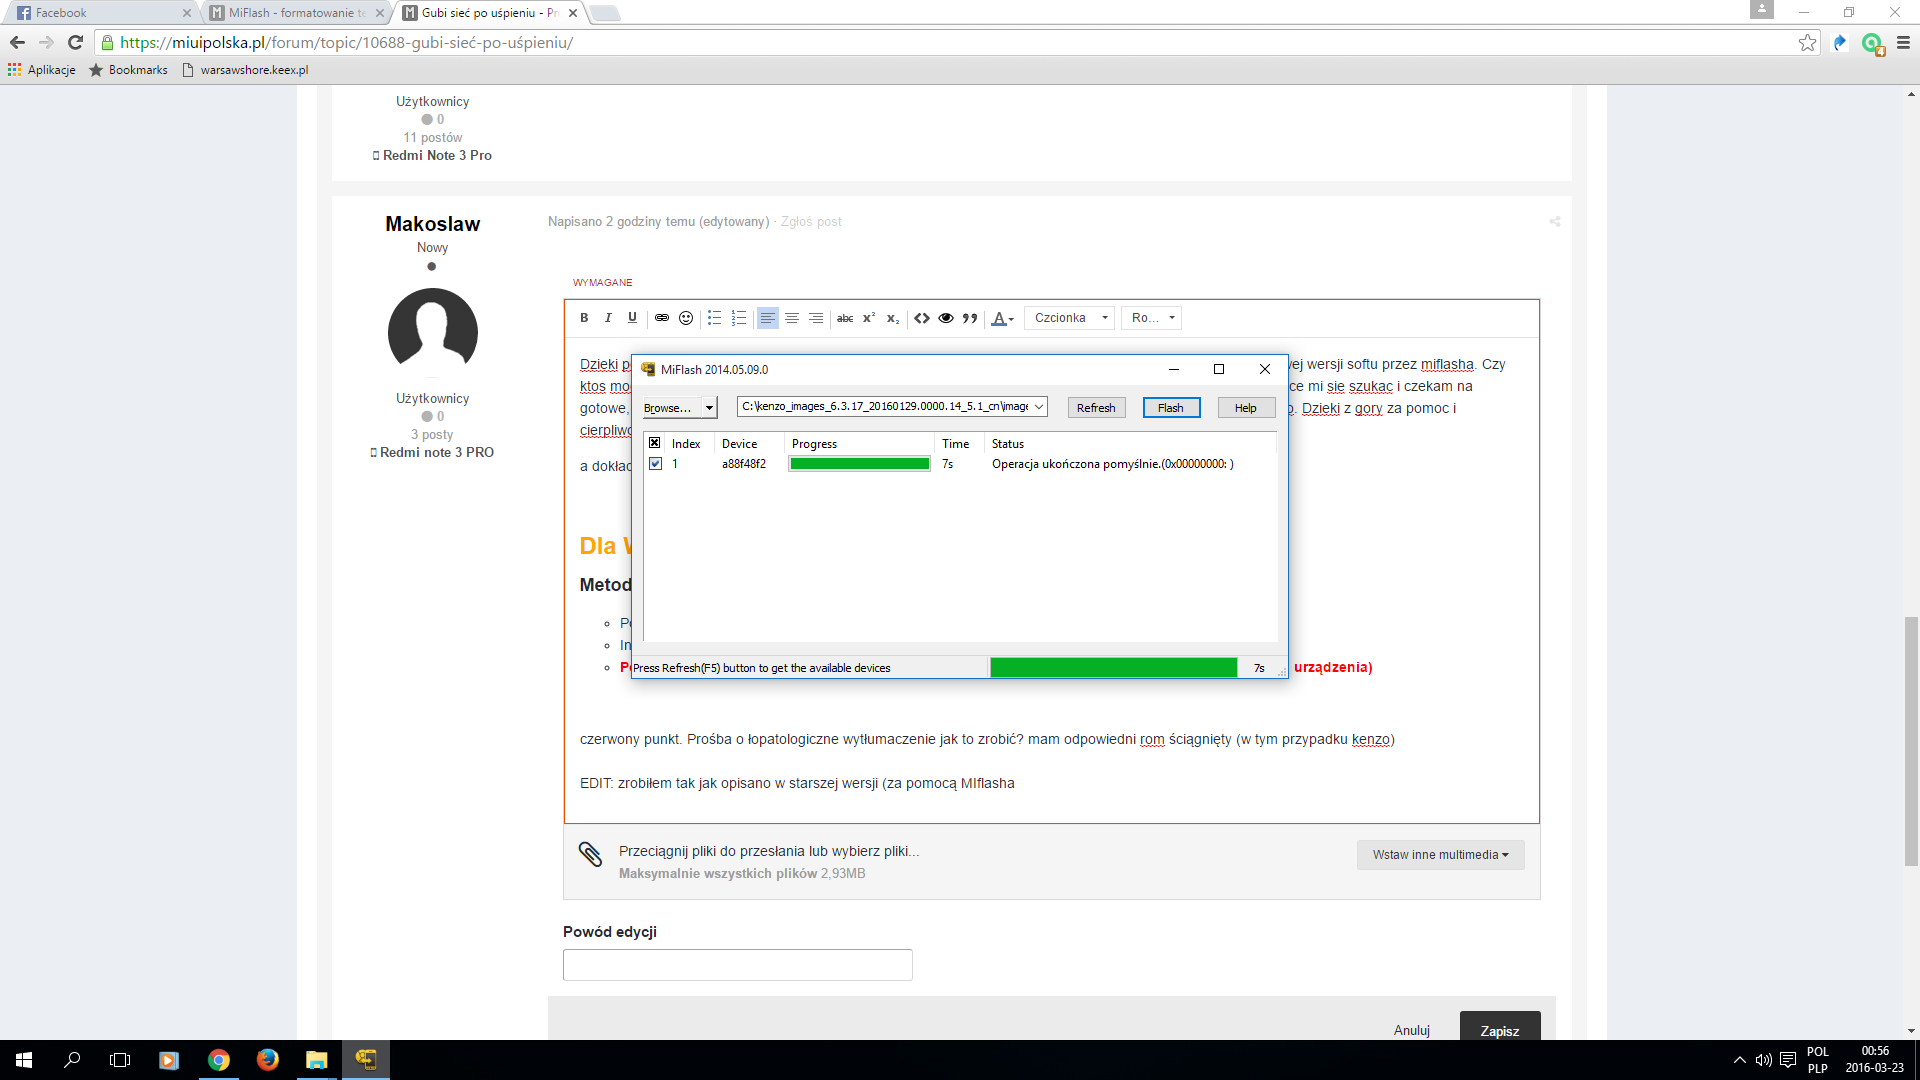Screen dimensions: 1920x1080
Task: Insert code with angle brackets icon
Action: tap(922, 318)
